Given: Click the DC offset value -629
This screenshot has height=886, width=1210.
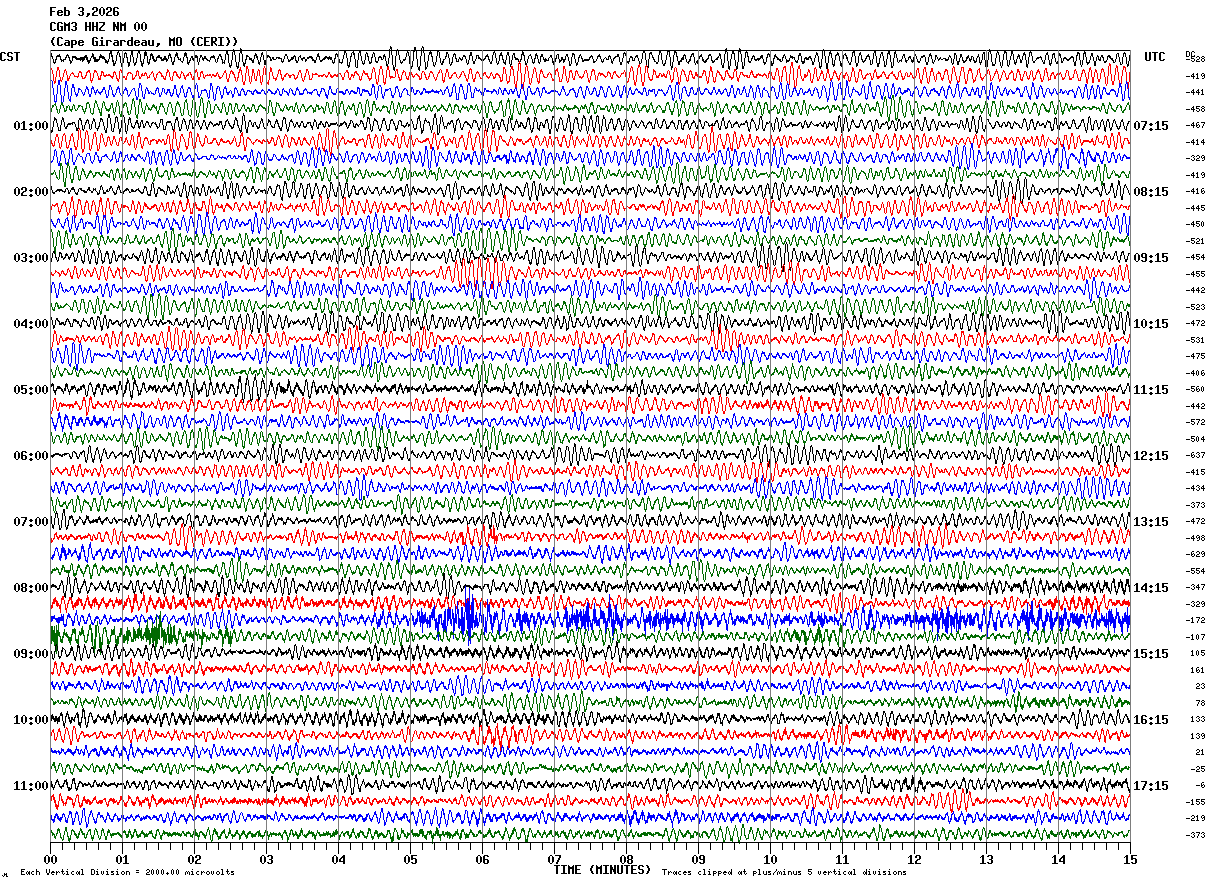Looking at the screenshot, I should click(x=1195, y=554).
